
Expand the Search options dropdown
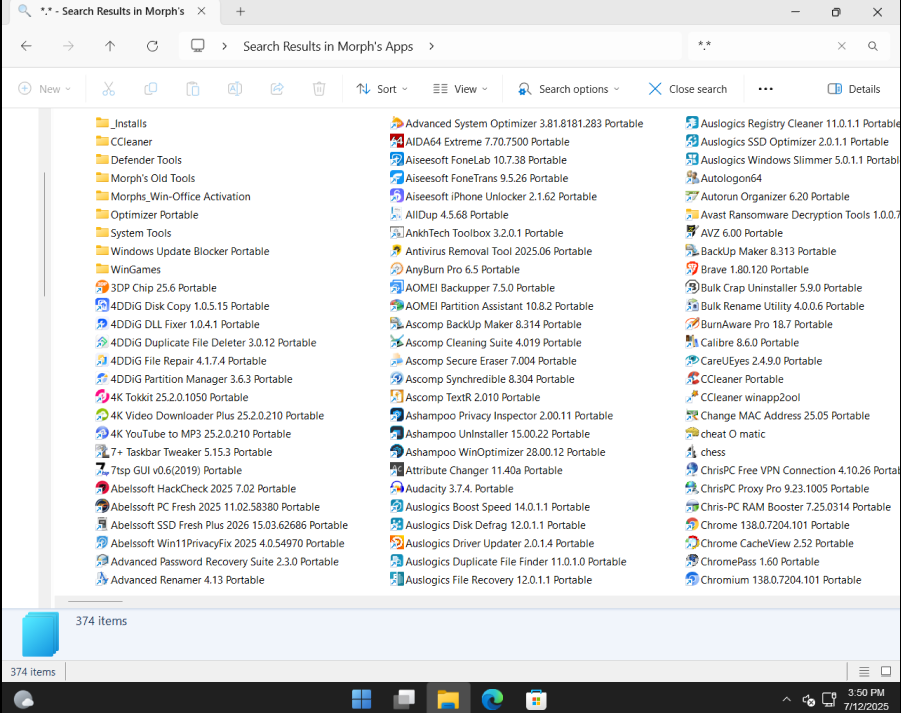pyautogui.click(x=568, y=89)
